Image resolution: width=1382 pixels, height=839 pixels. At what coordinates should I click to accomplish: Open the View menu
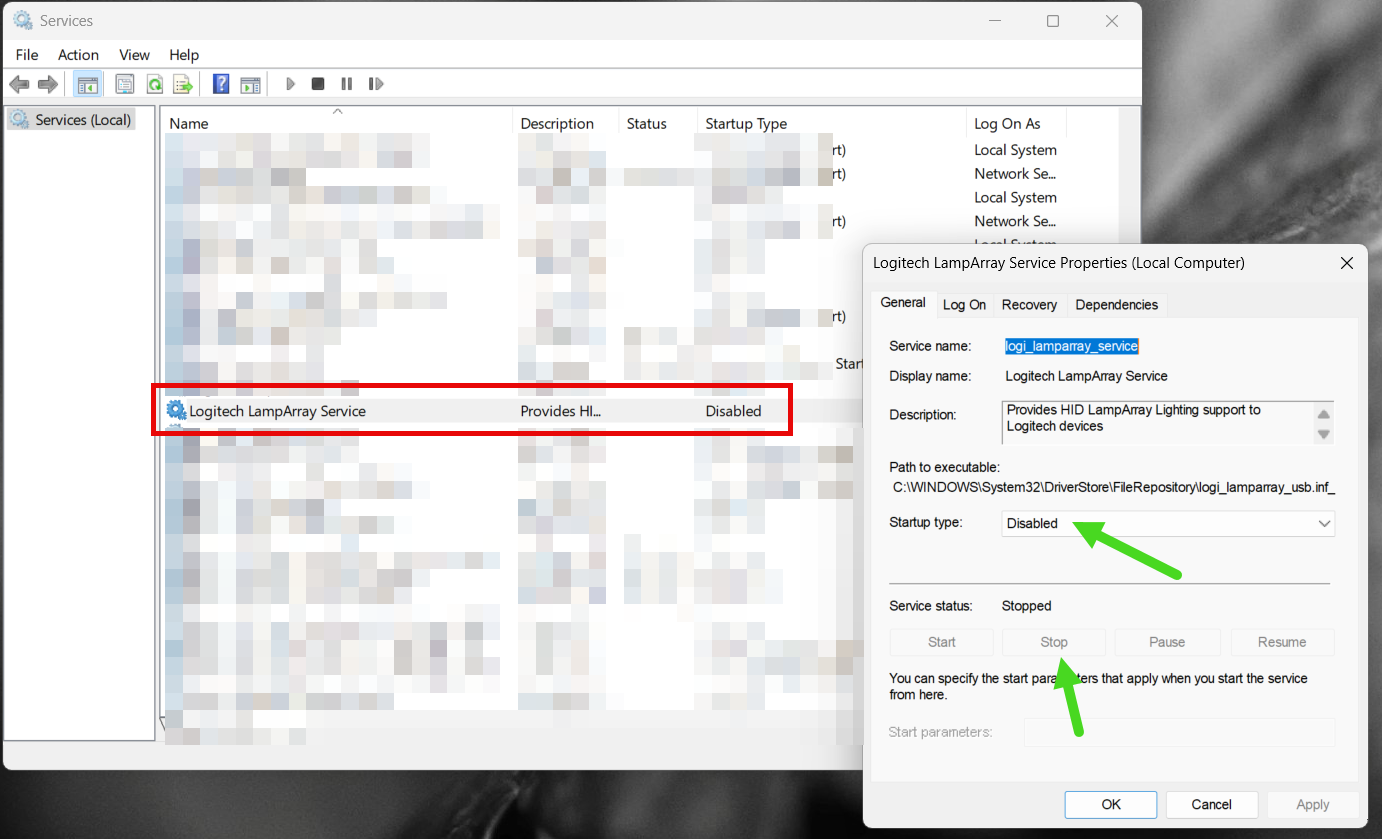[134, 55]
